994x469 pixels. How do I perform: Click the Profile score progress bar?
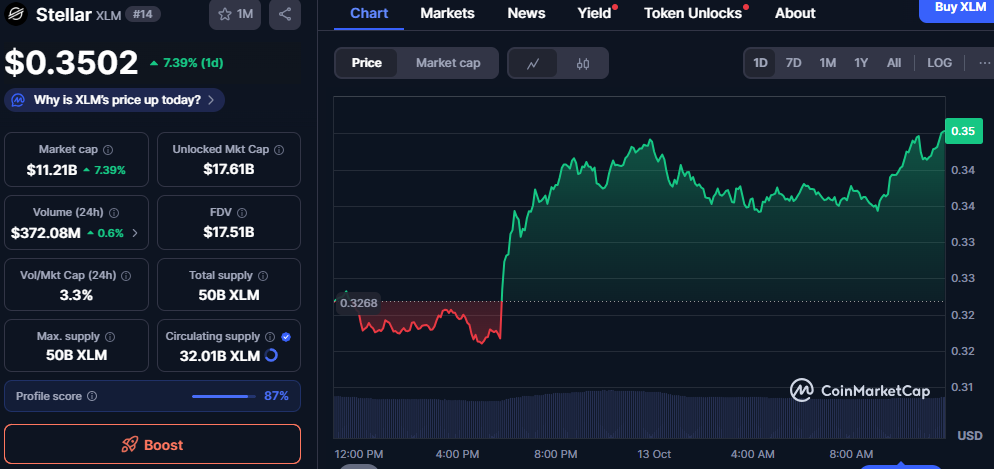point(222,396)
